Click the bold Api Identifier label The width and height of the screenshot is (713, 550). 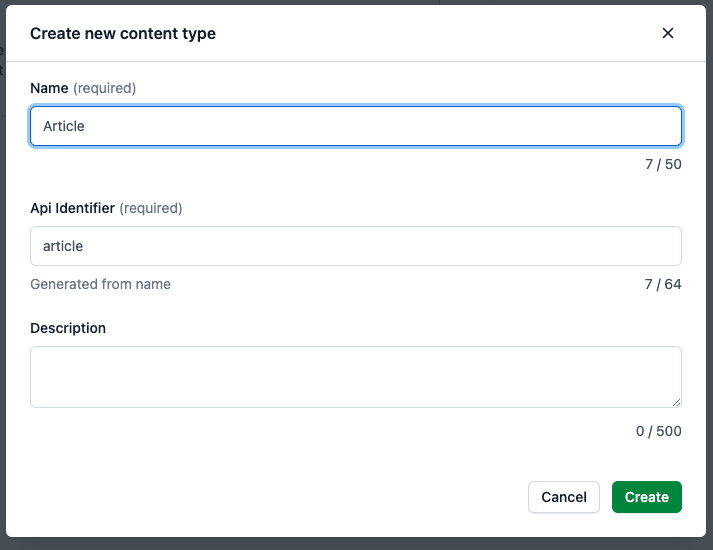coord(72,208)
